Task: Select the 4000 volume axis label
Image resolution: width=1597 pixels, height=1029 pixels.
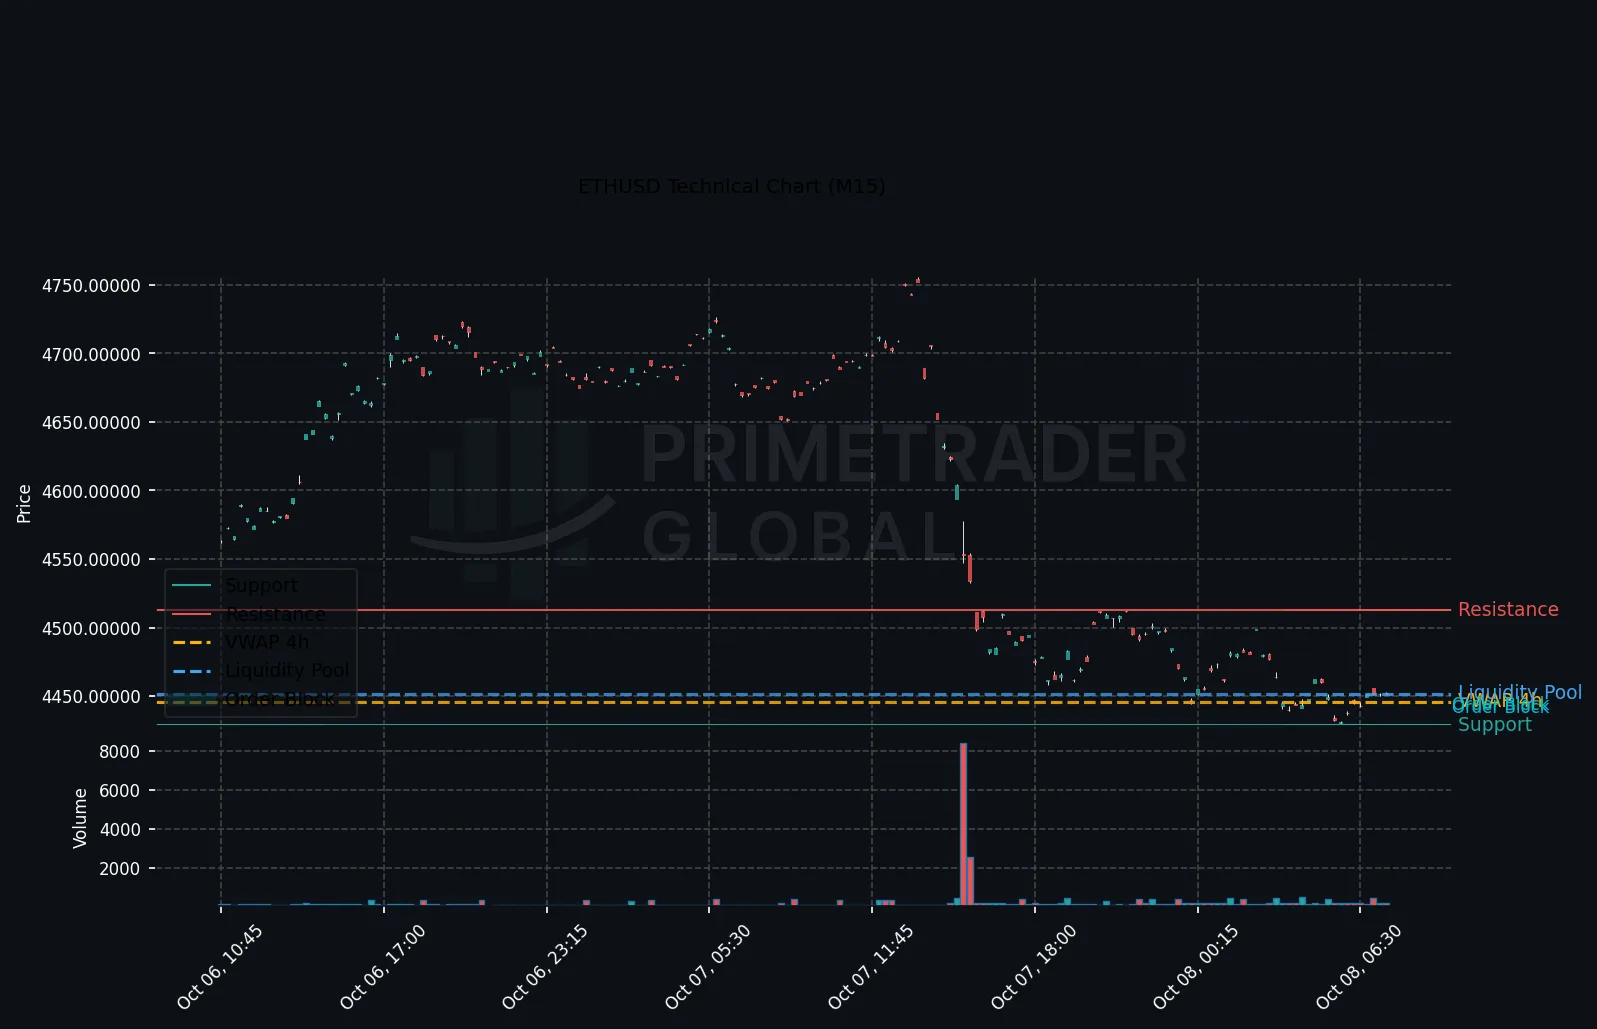Action: pyautogui.click(x=120, y=830)
